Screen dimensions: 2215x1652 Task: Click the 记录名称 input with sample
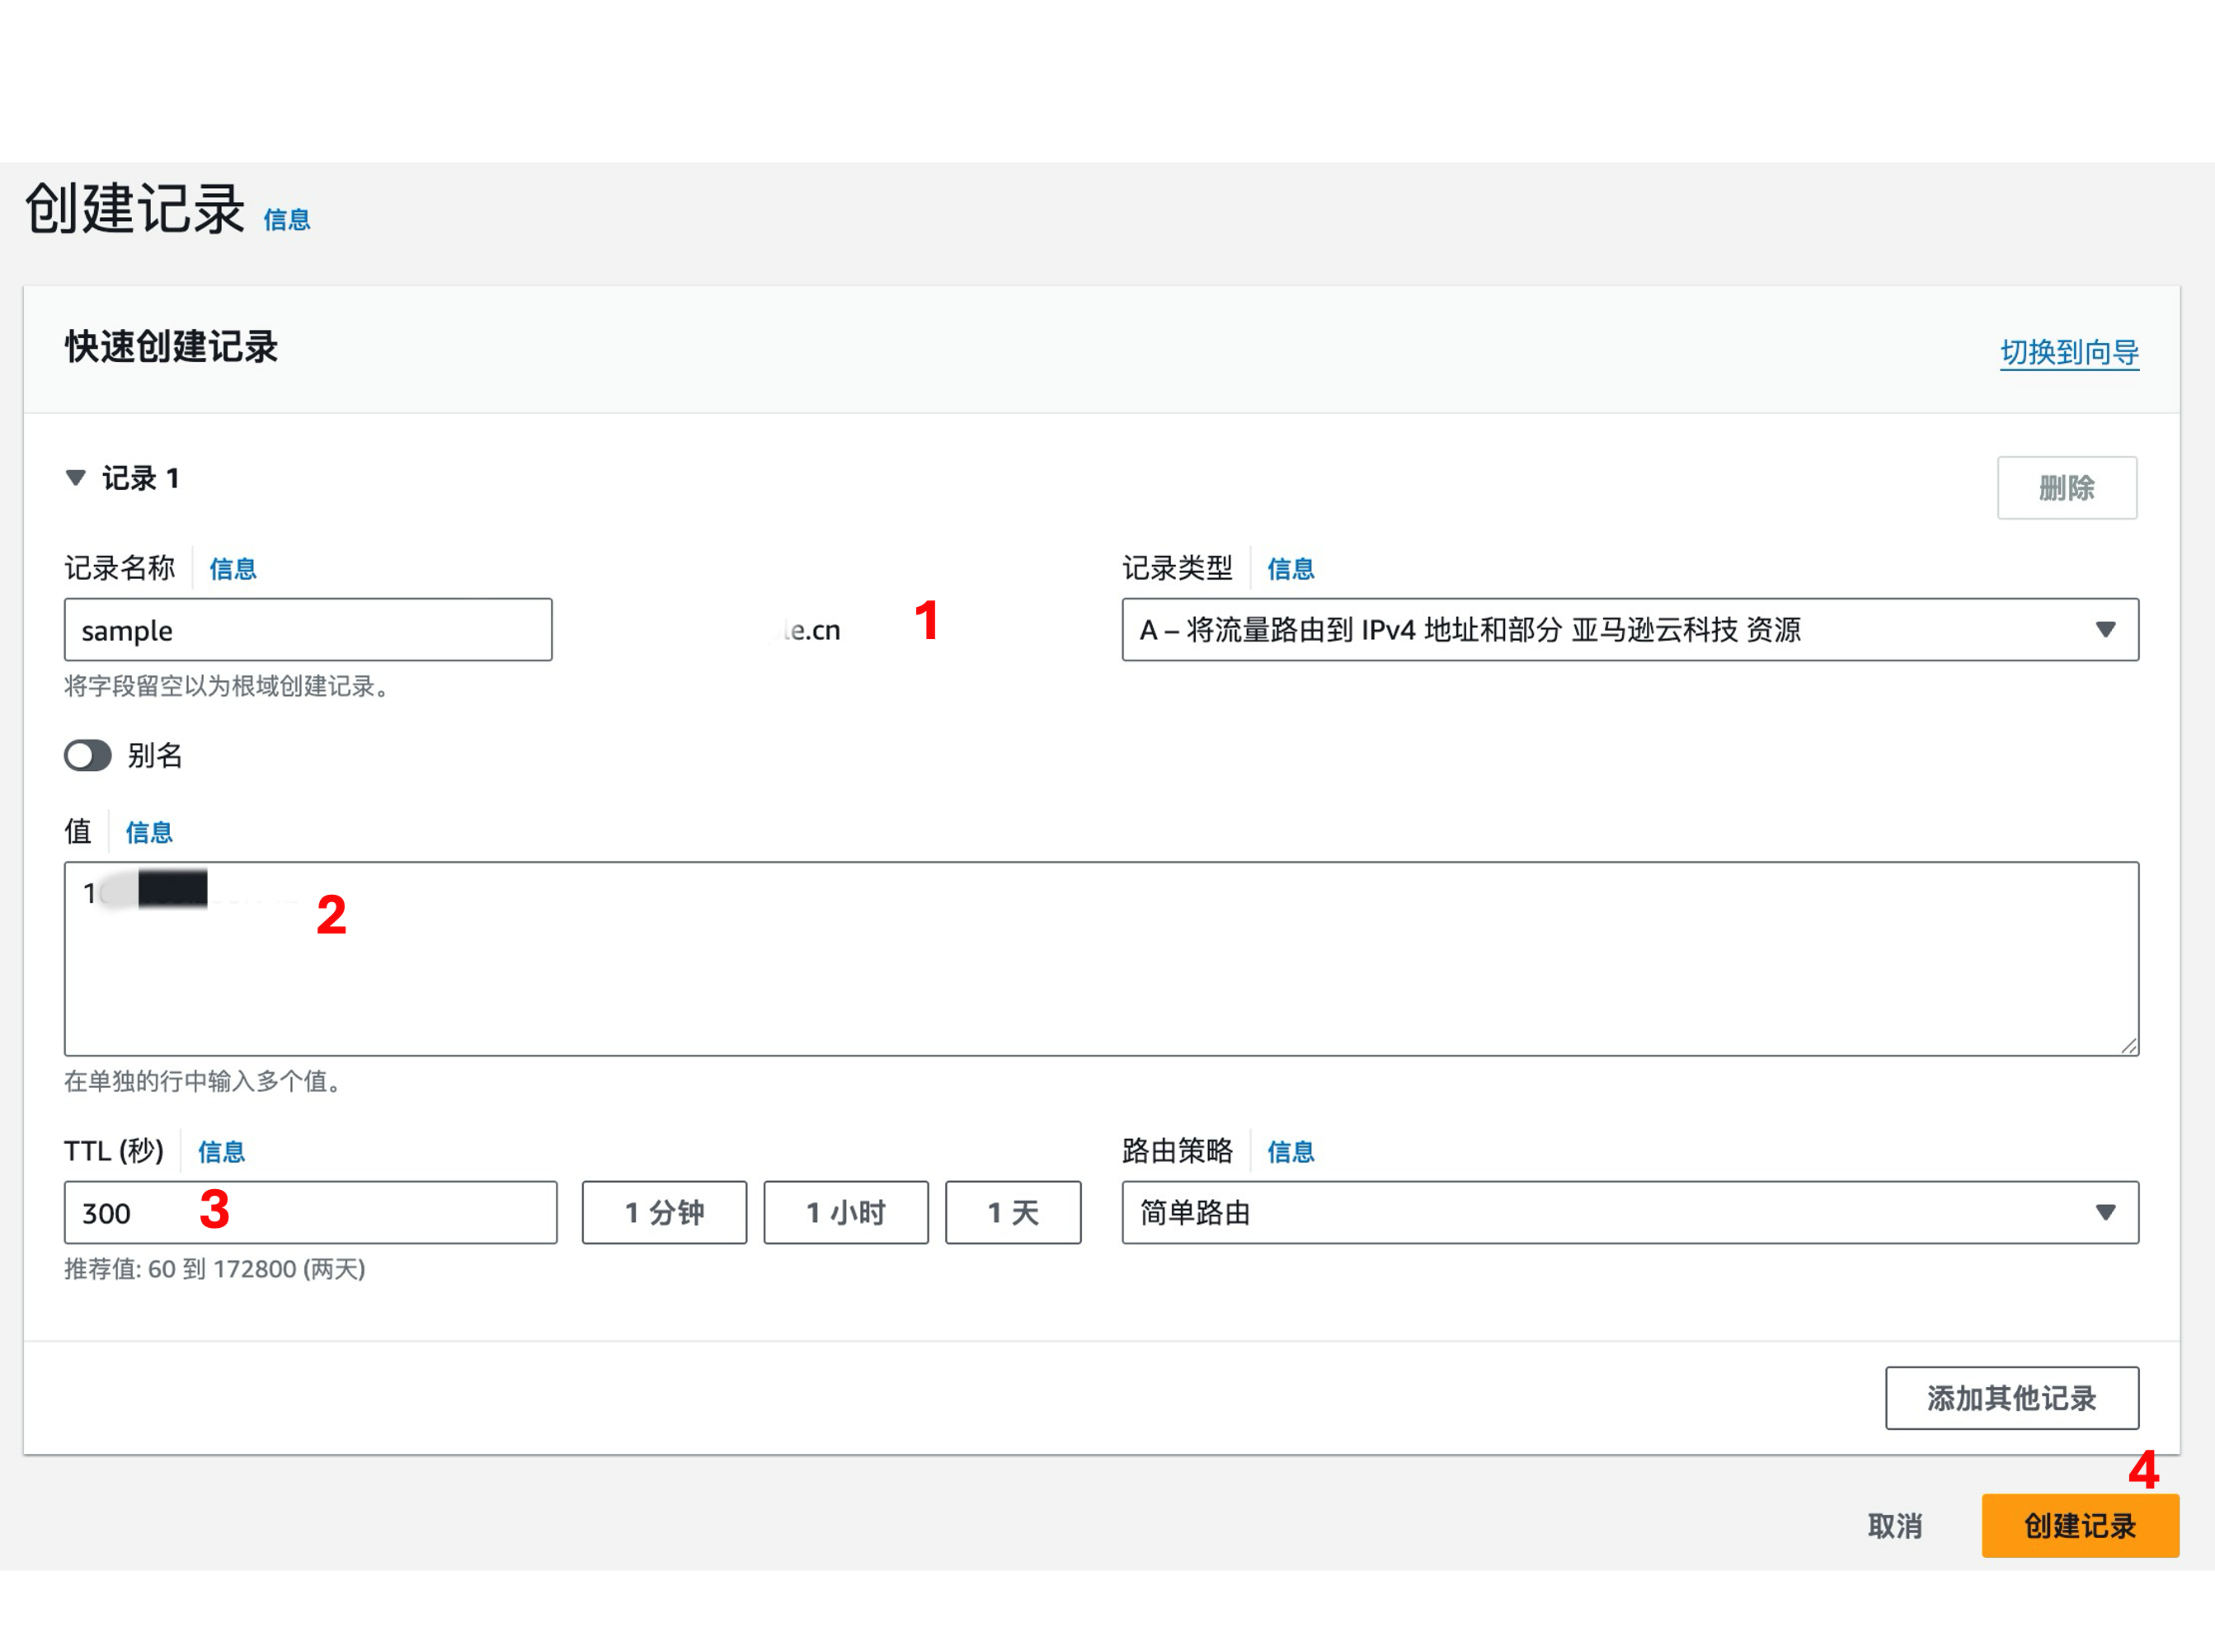click(x=308, y=630)
